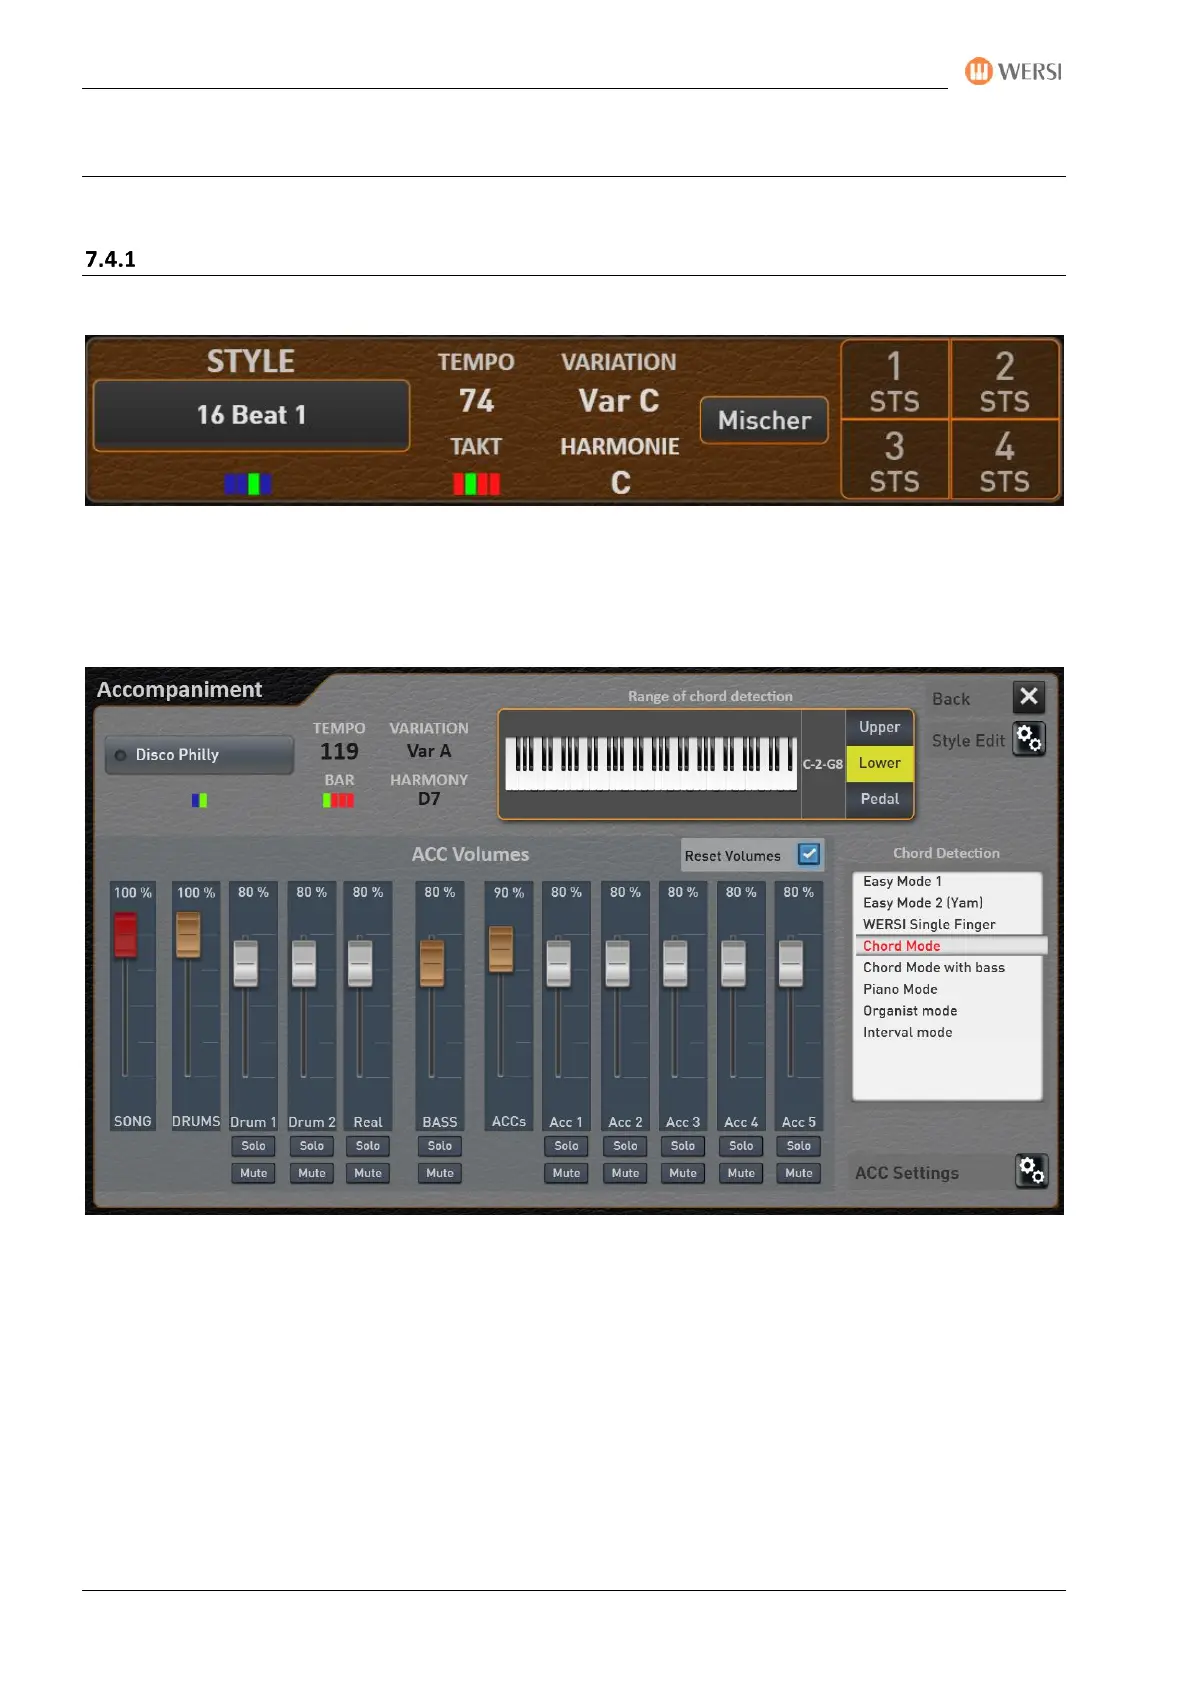
Task: Mute the Drum 1 channel
Action: point(254,1173)
